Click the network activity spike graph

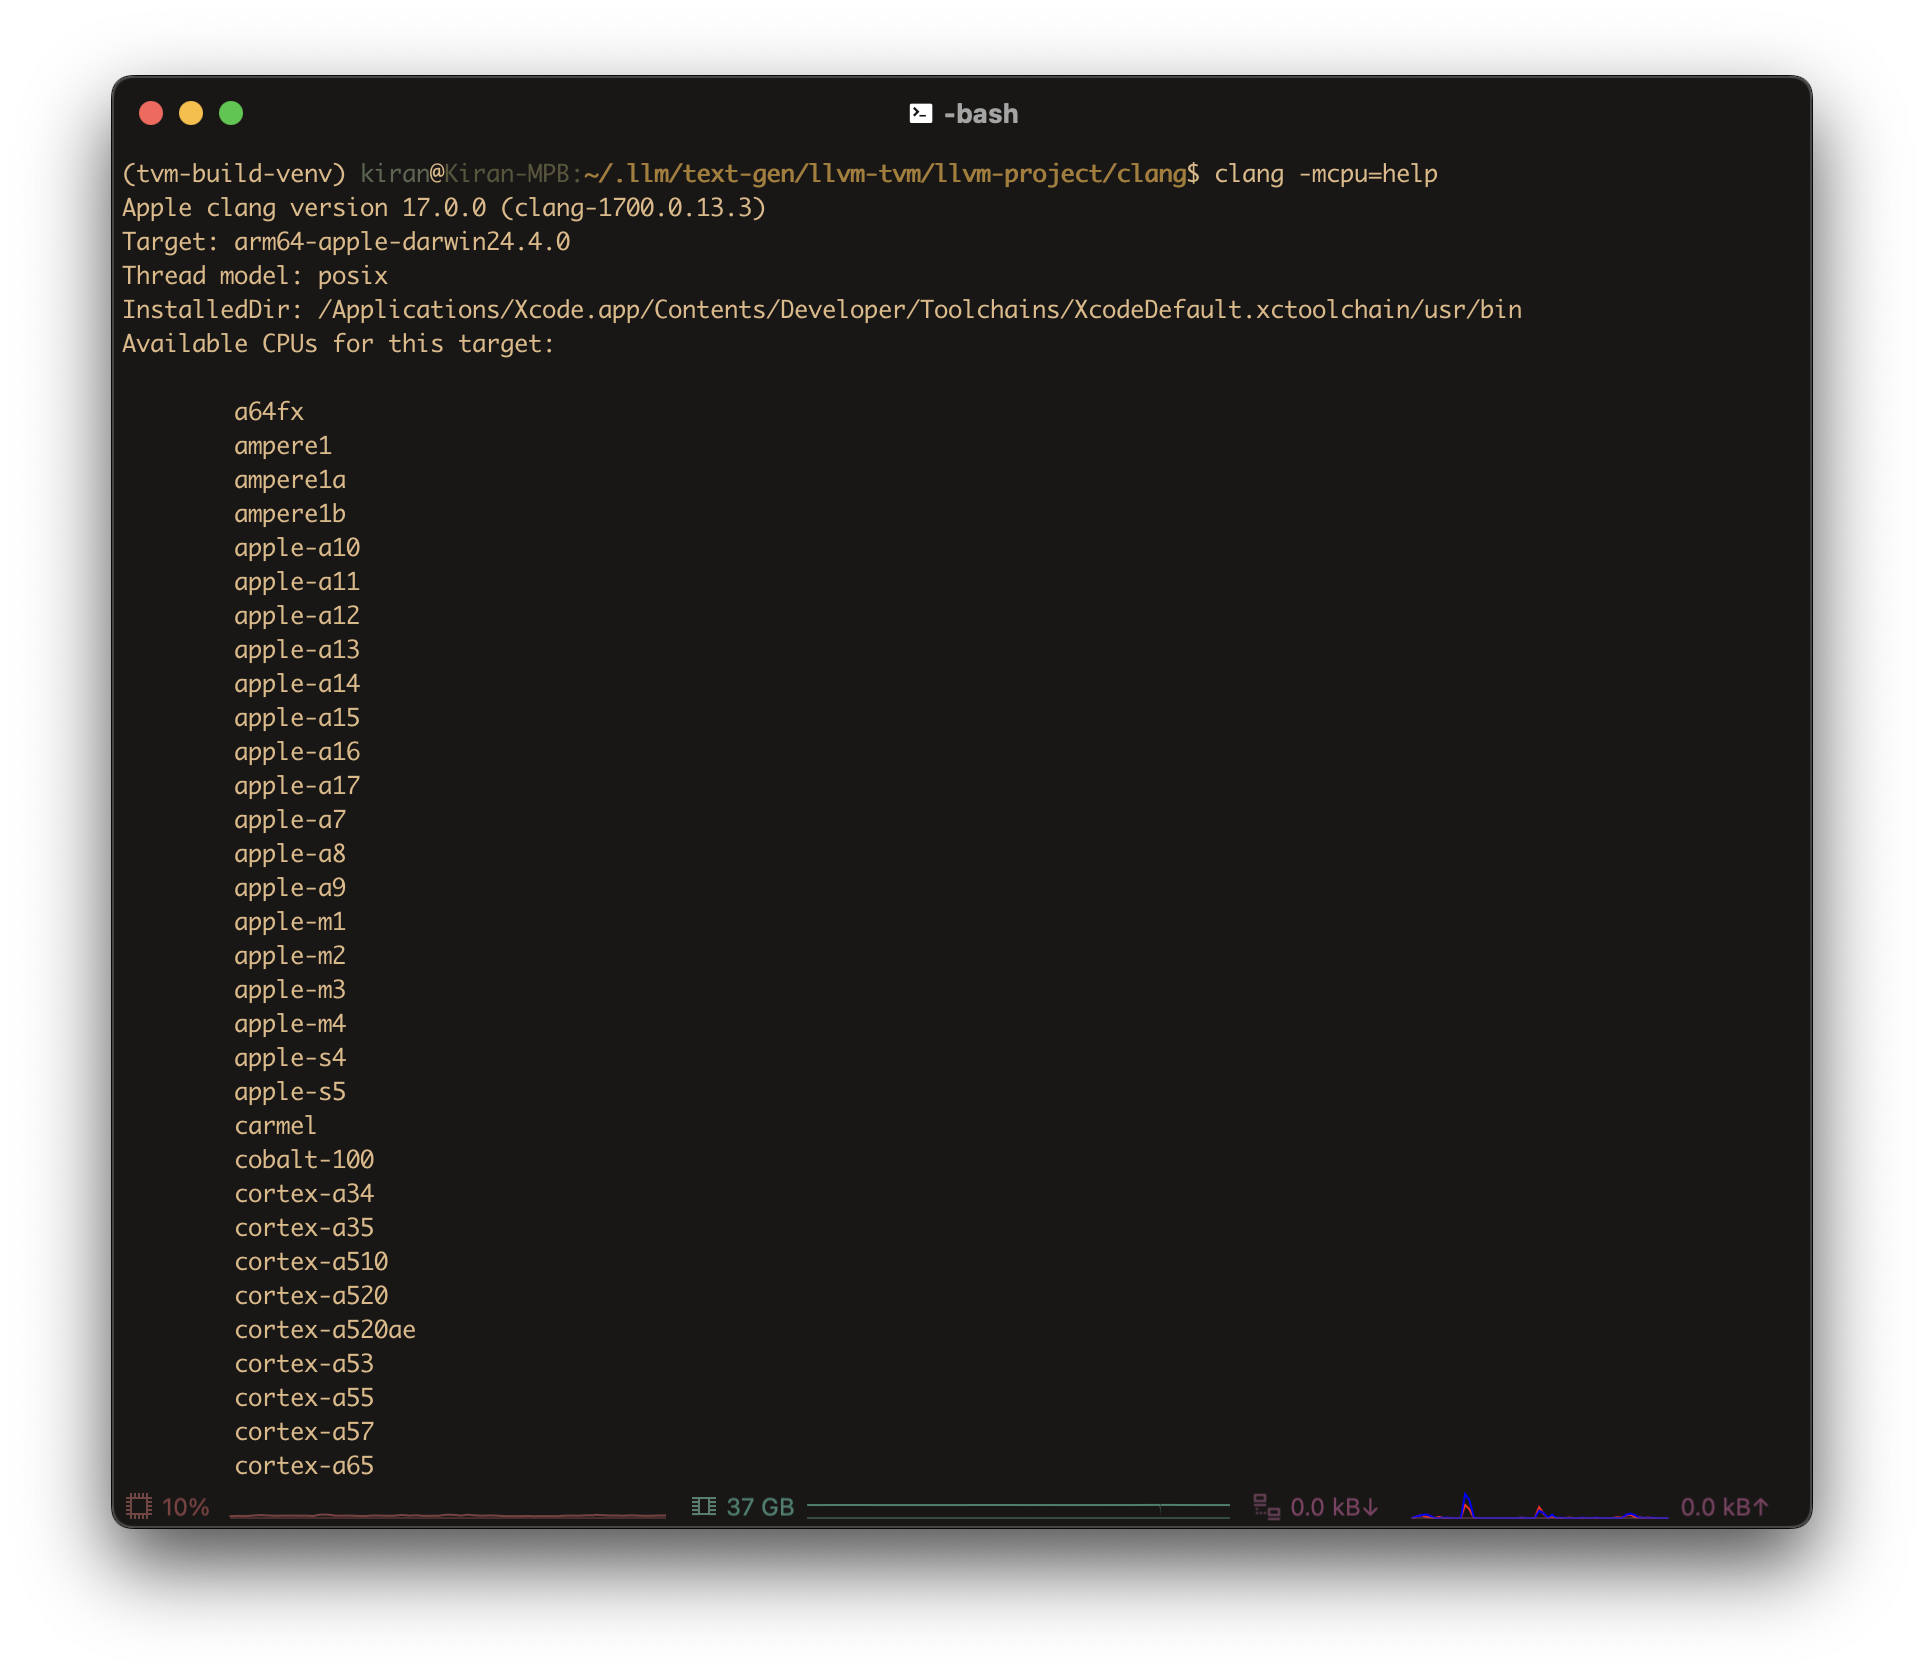tap(1539, 1506)
